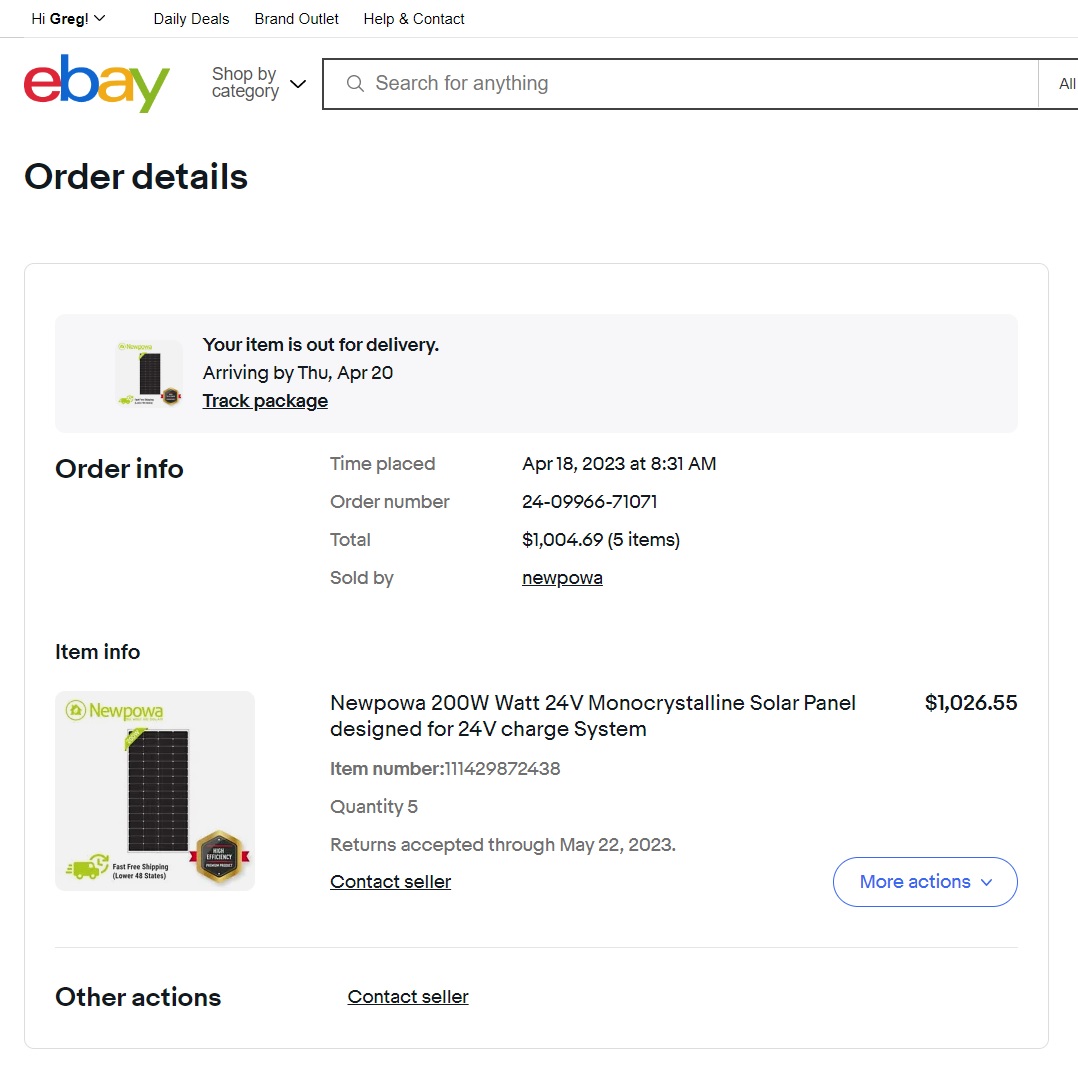
Task: Click the Track package link
Action: (x=265, y=401)
